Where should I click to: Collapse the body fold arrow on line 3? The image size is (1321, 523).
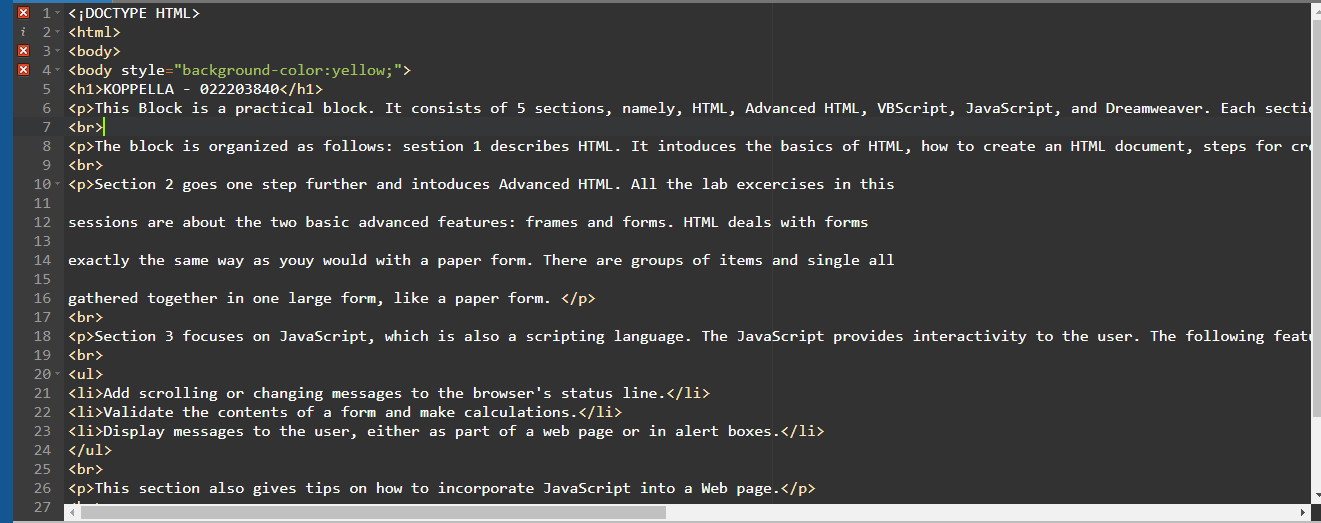[58, 51]
